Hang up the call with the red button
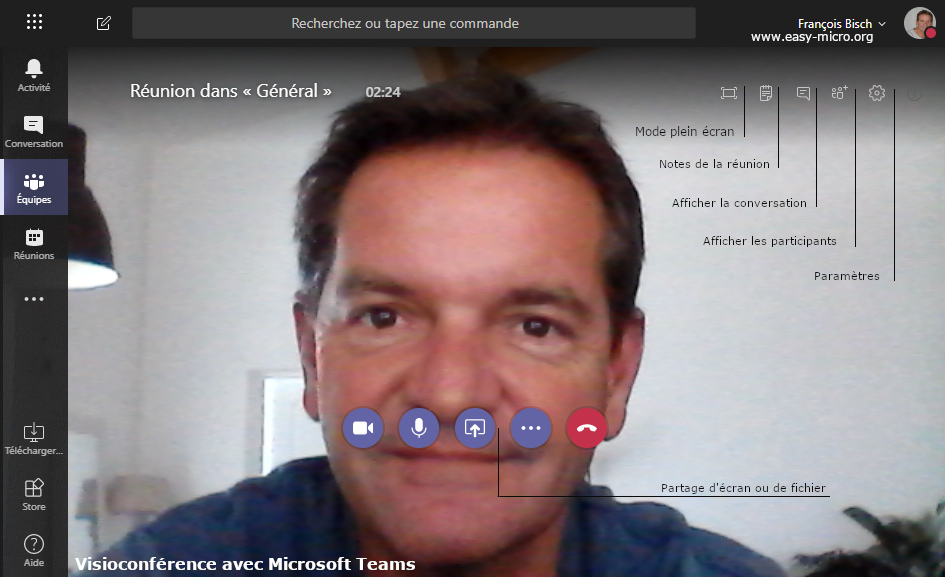 (586, 427)
